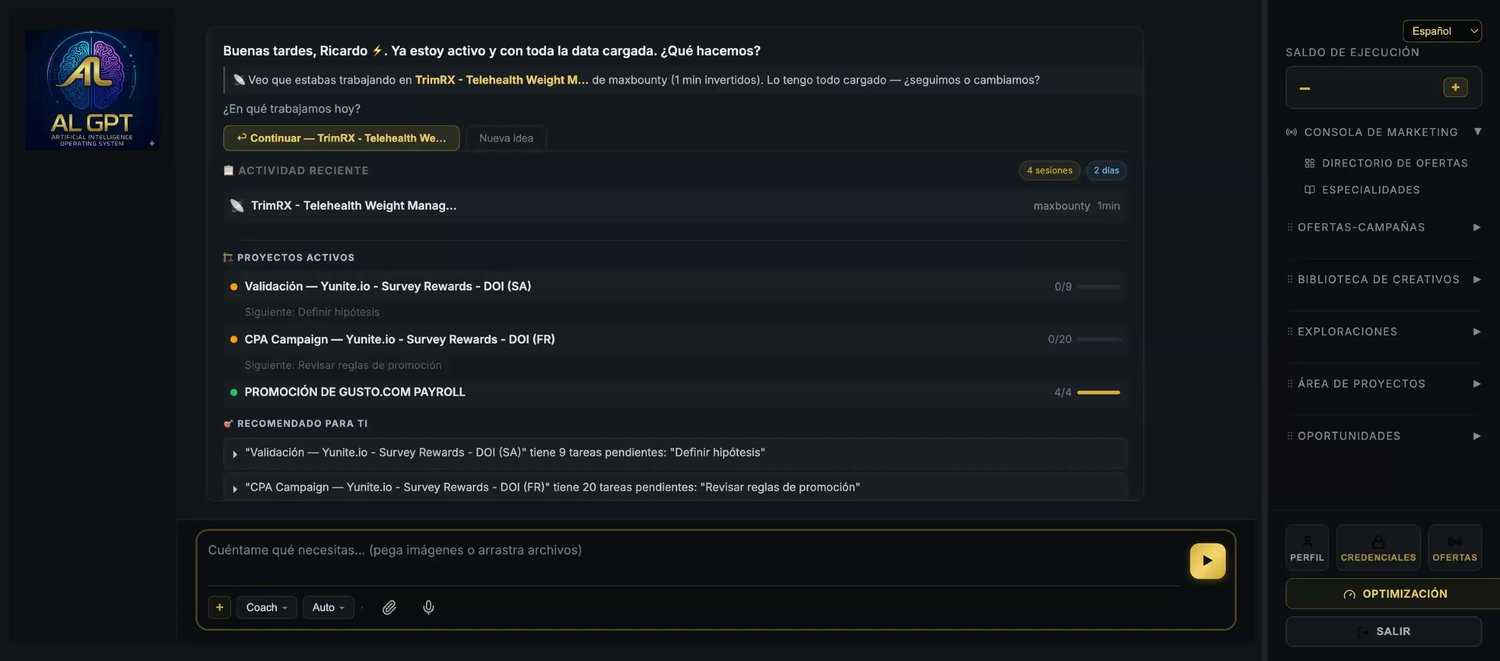Click the 2 días badge
Screen dimensions: 1500x661
pyautogui.click(x=1106, y=170)
